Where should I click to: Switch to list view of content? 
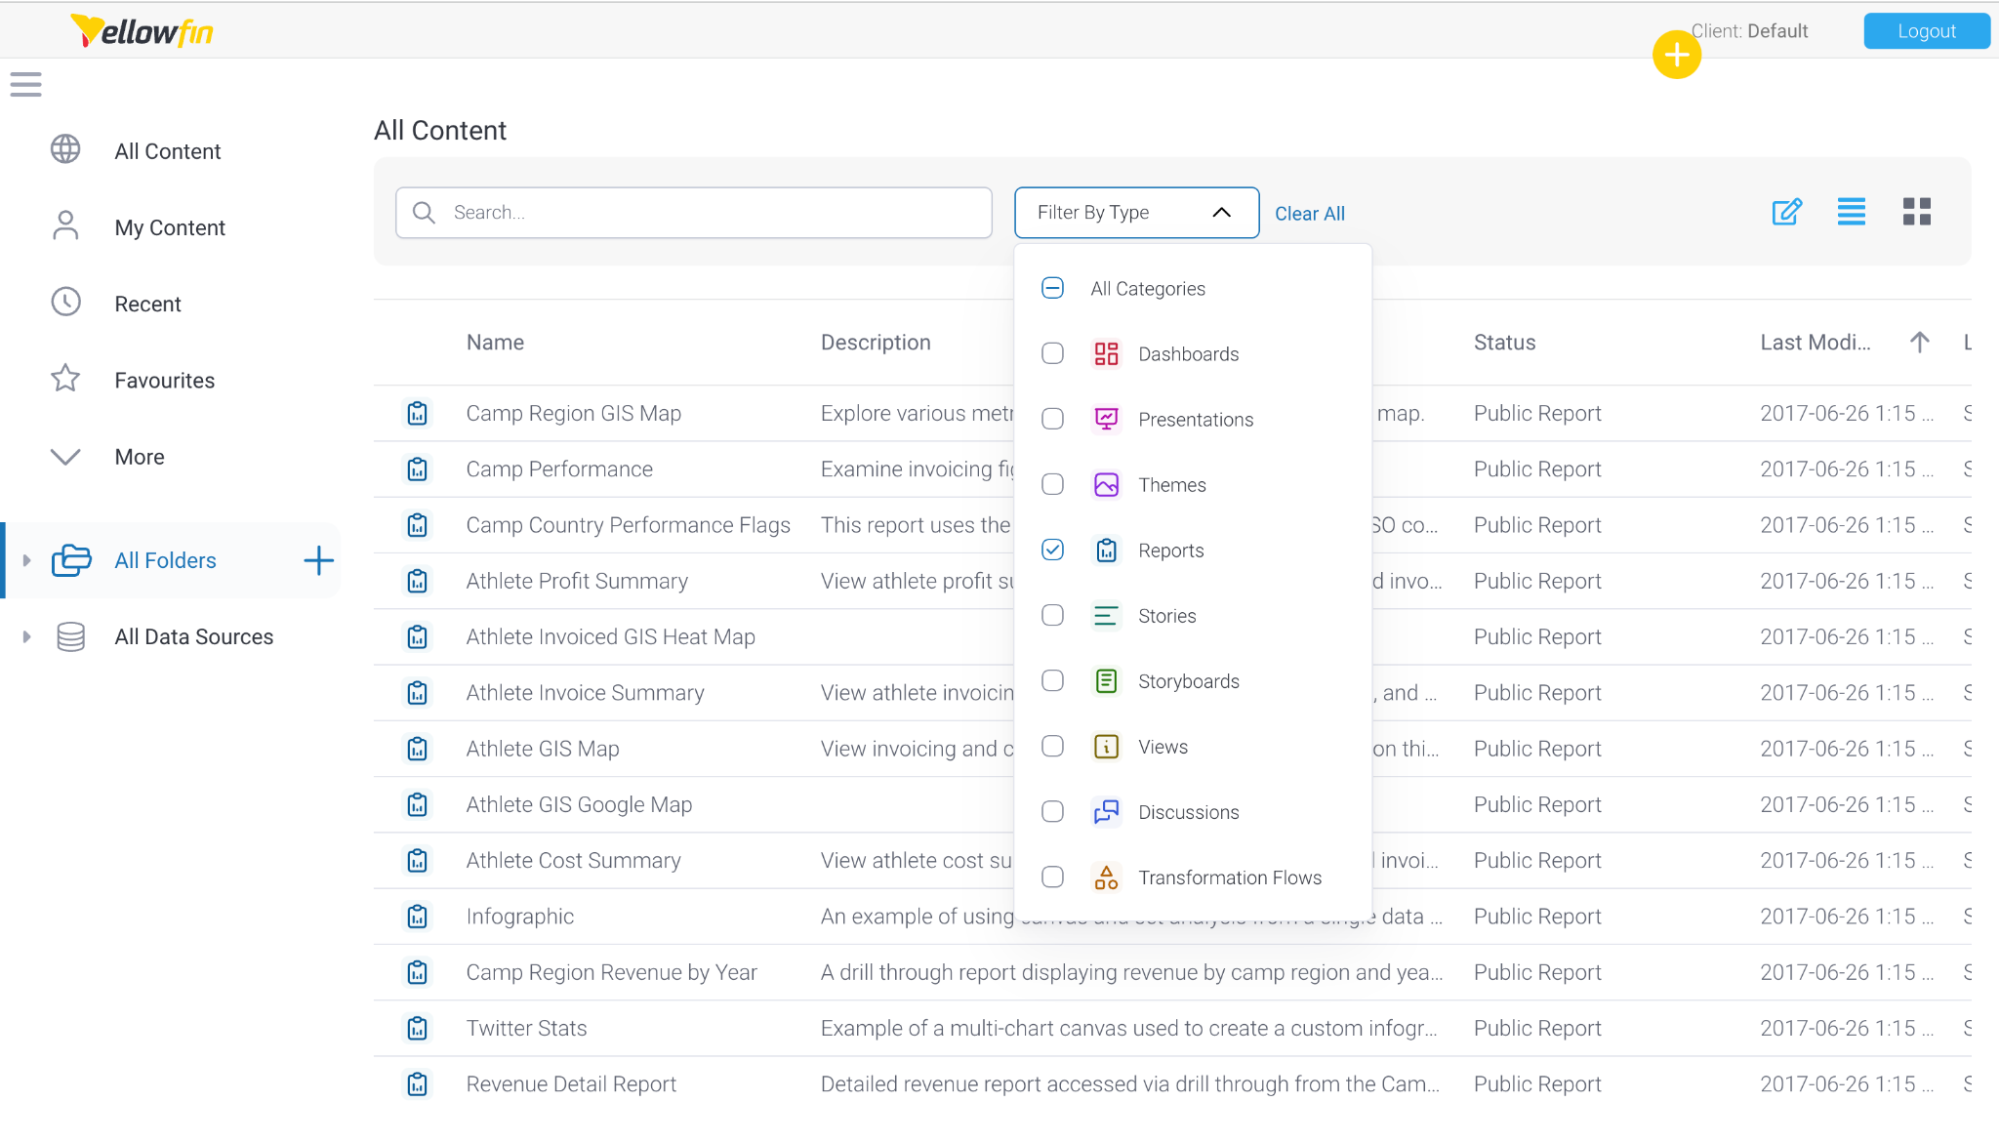click(1851, 211)
